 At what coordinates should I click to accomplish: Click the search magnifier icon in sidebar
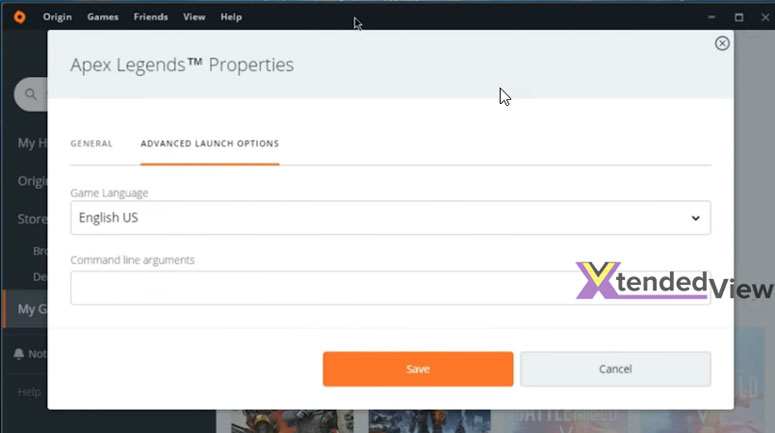(31, 94)
